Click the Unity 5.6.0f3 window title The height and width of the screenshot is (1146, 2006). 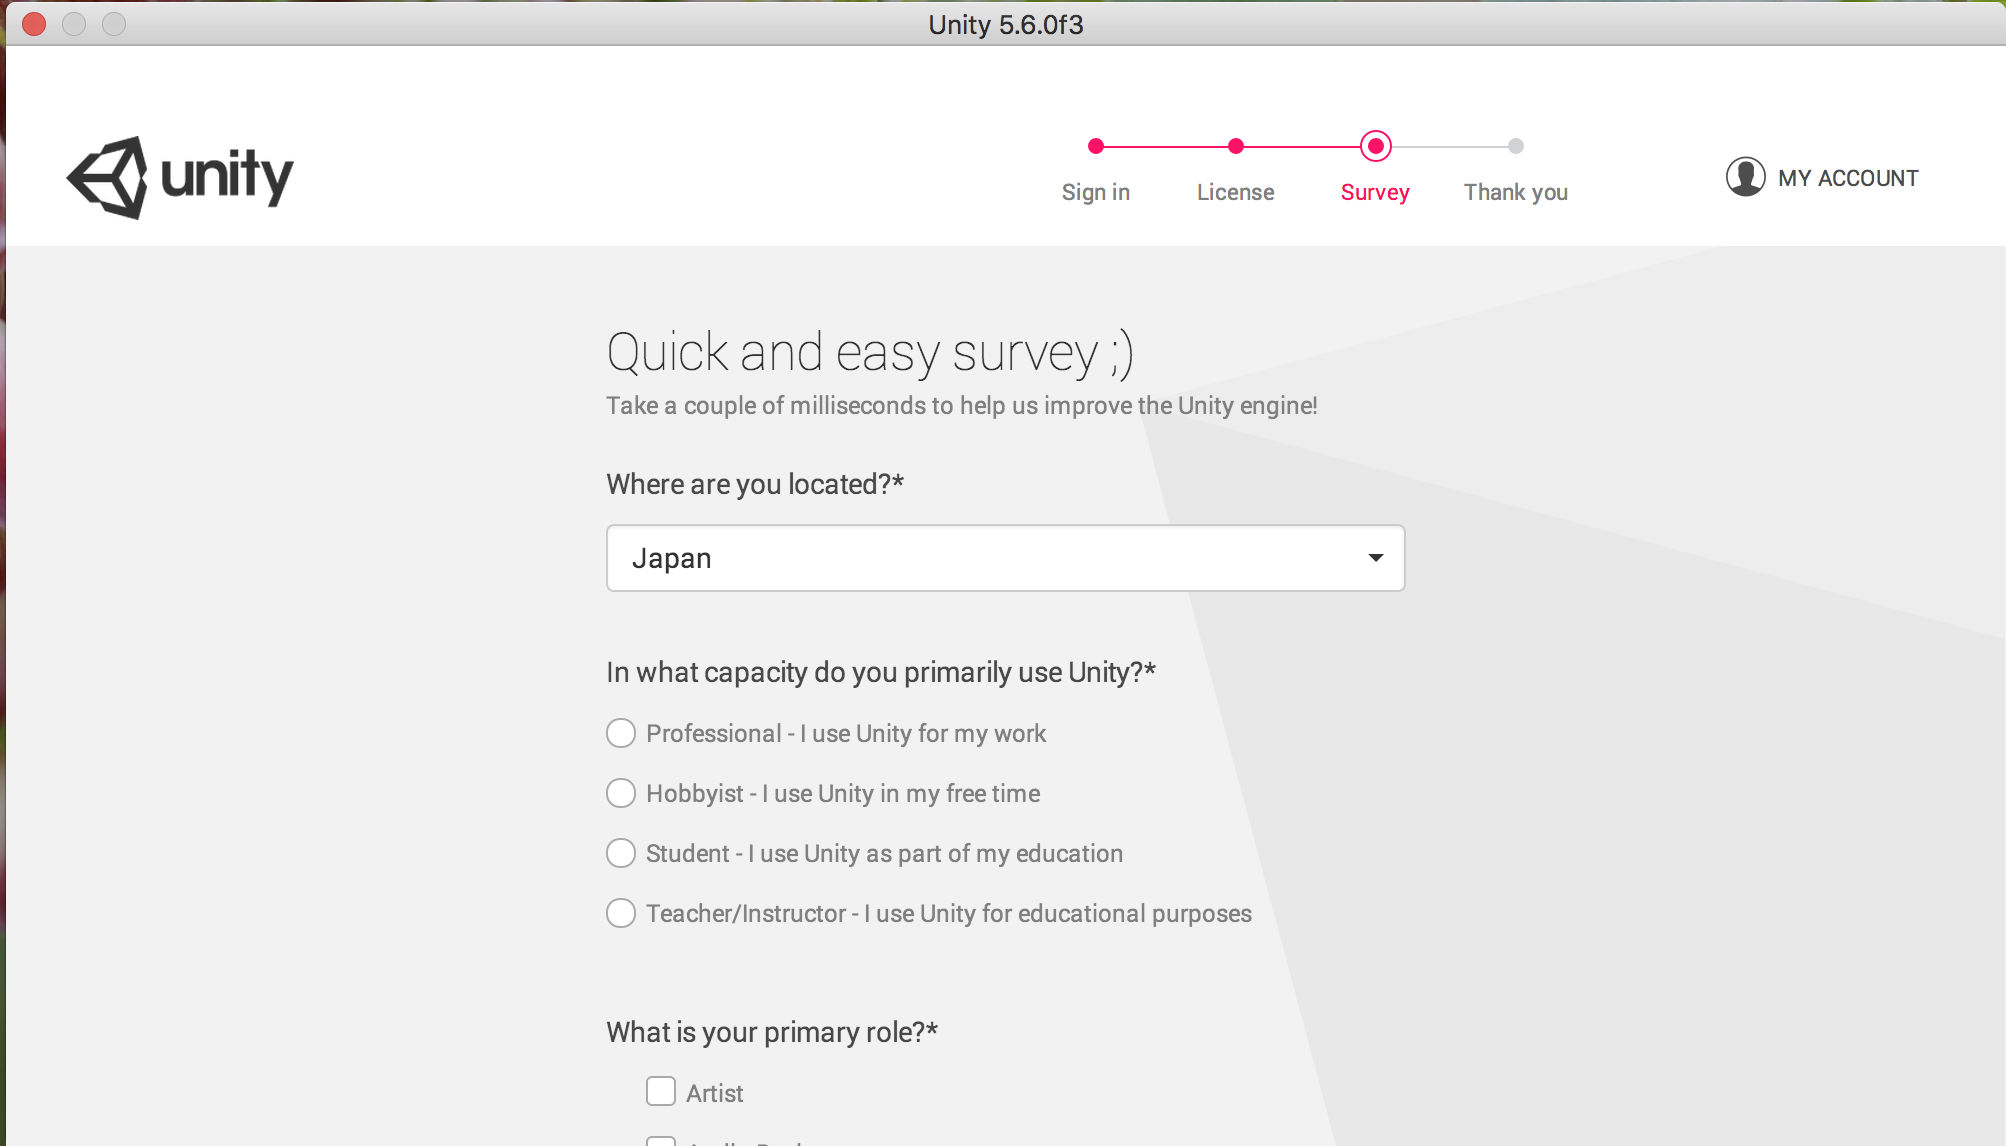point(1005,24)
